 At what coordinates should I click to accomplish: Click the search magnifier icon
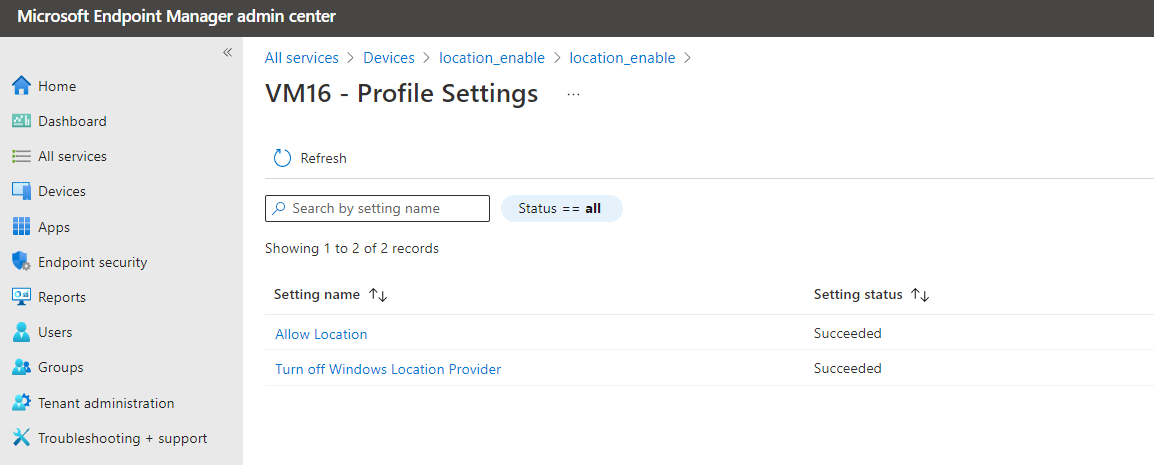[x=278, y=208]
